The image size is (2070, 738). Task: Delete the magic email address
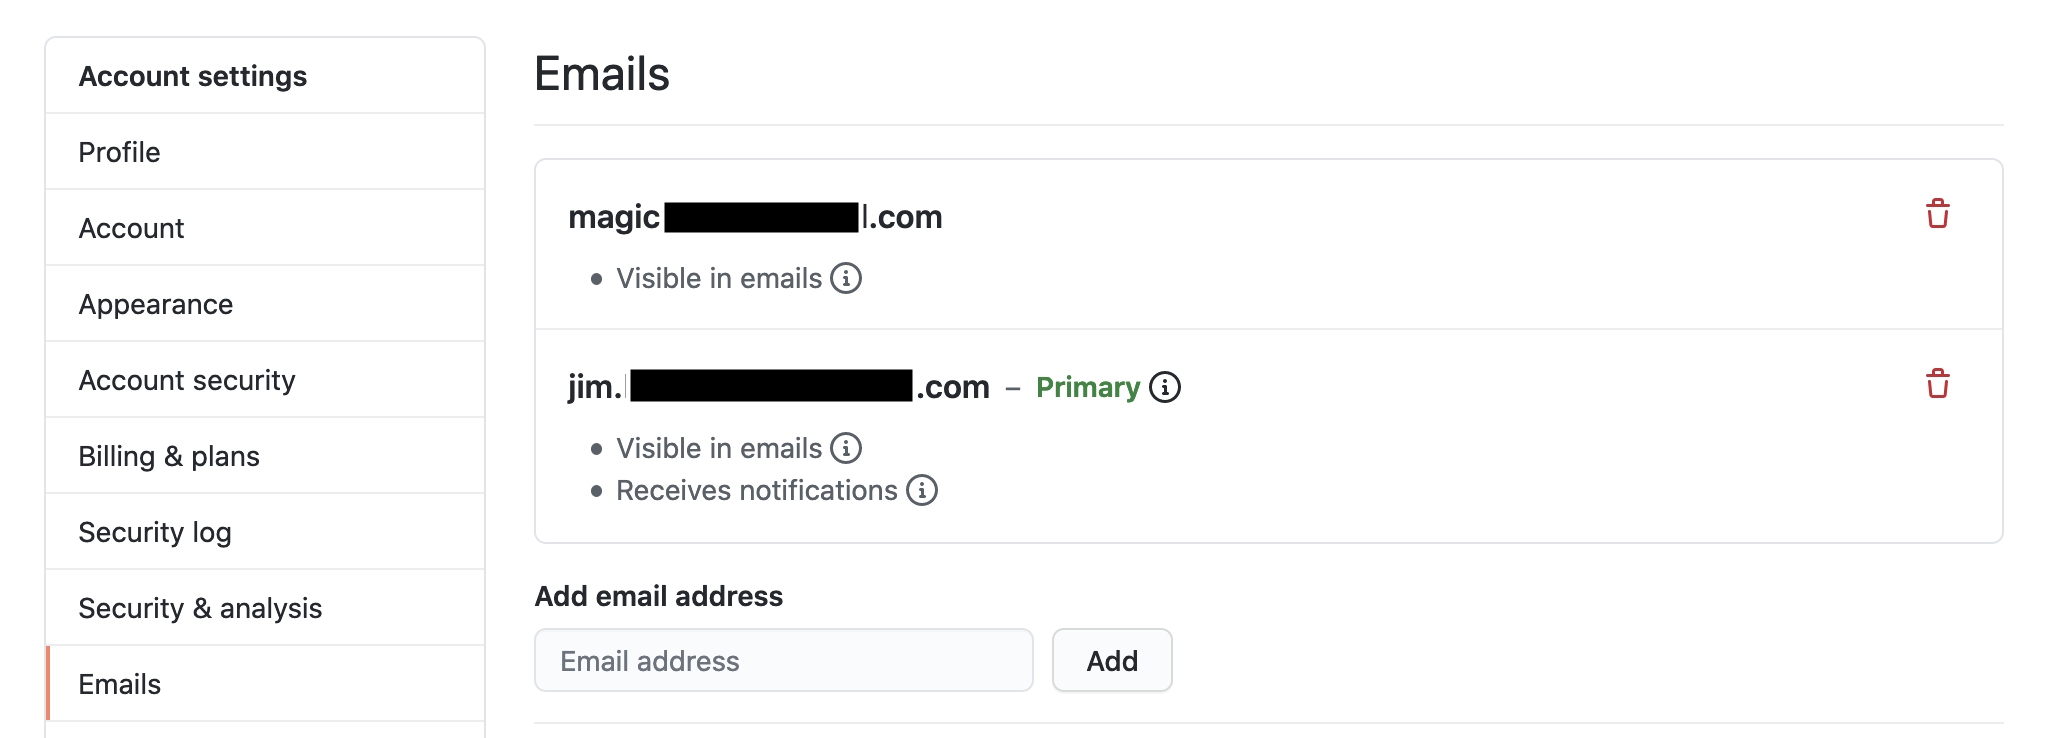pyautogui.click(x=1938, y=213)
